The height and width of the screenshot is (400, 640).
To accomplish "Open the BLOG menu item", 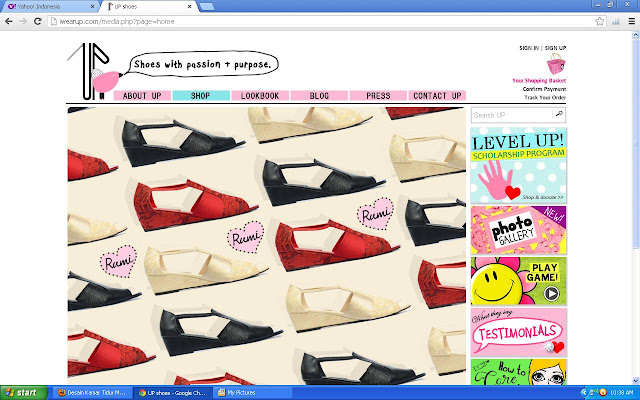I will click(x=319, y=96).
